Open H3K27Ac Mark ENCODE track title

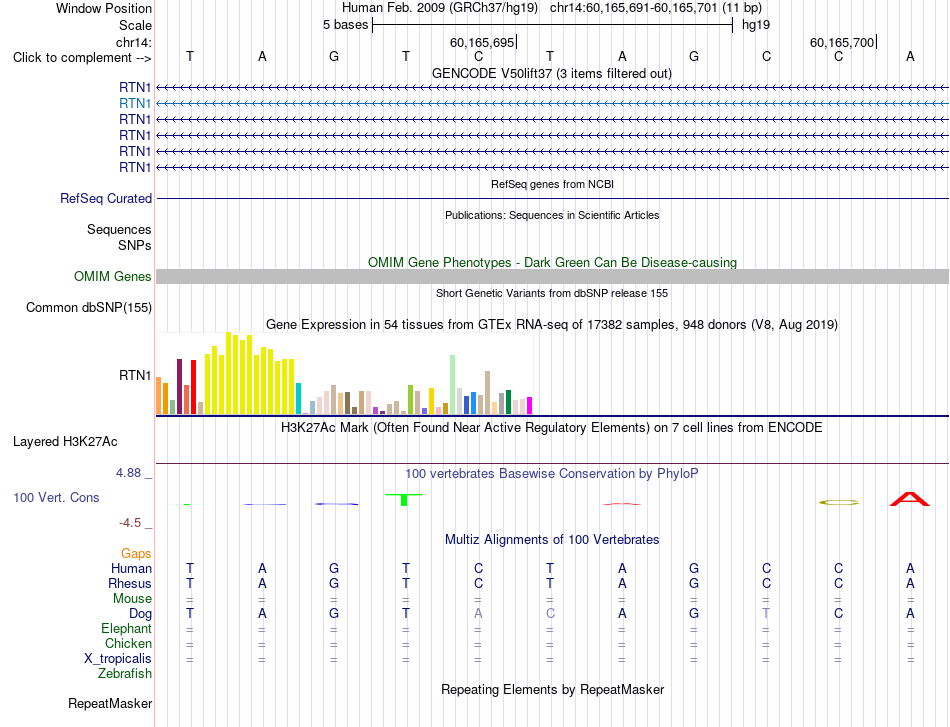tap(552, 428)
